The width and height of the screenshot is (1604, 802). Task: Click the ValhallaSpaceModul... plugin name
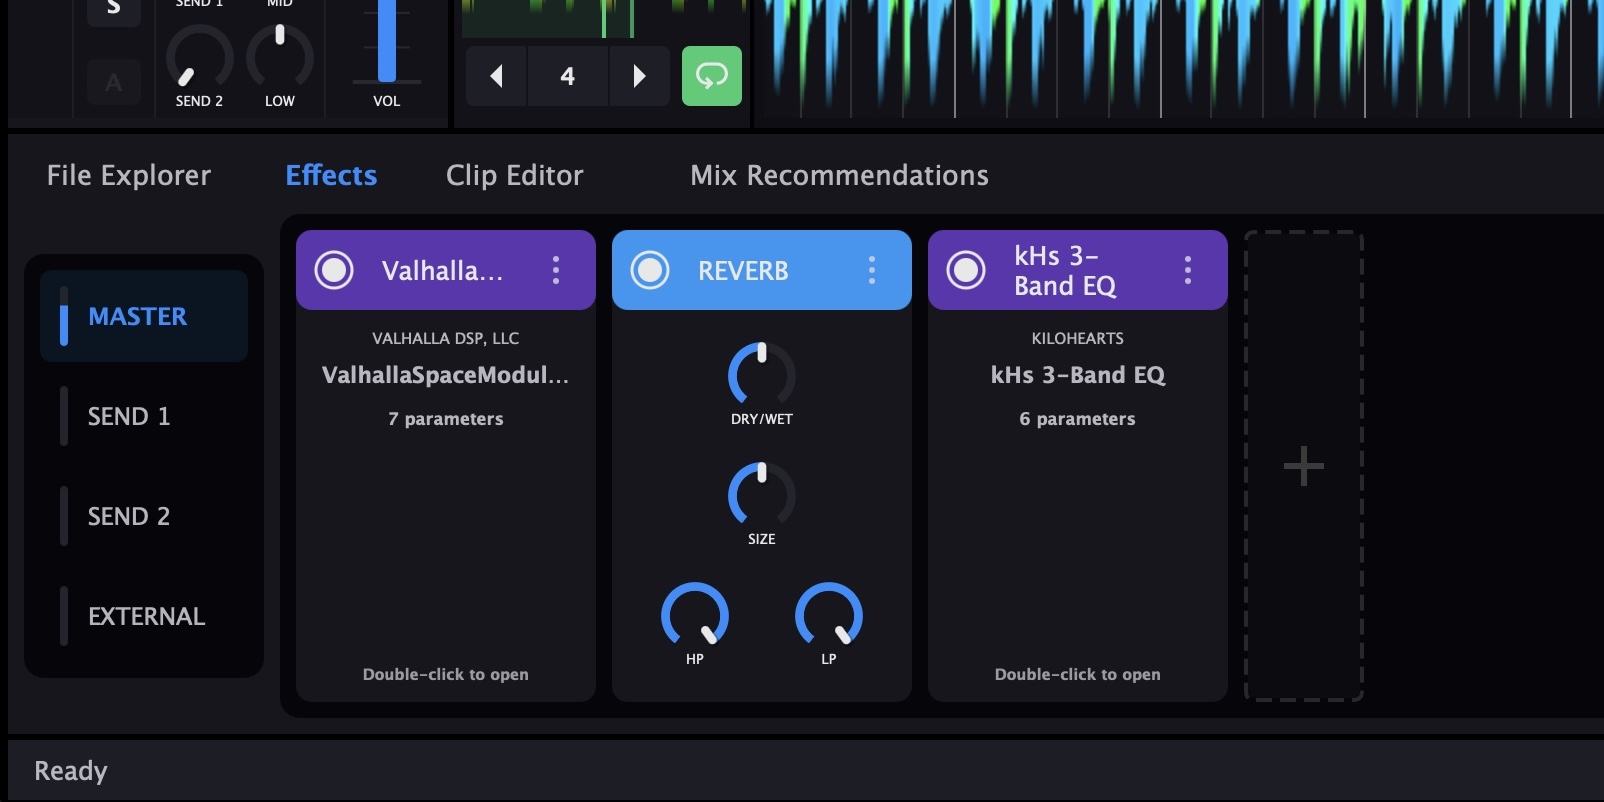click(446, 375)
